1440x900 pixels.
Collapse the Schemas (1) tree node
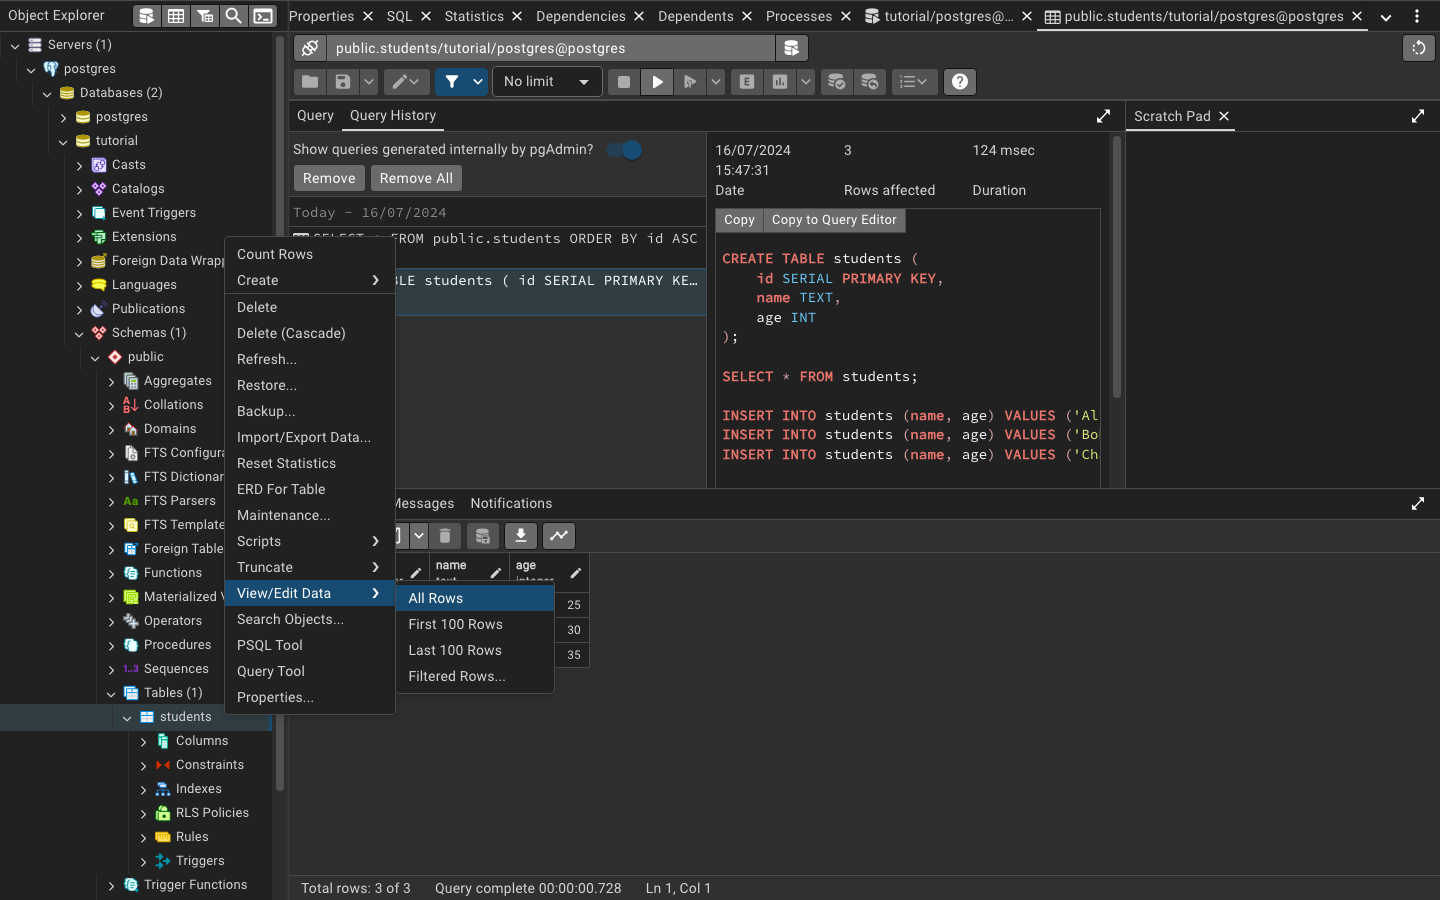click(x=80, y=333)
